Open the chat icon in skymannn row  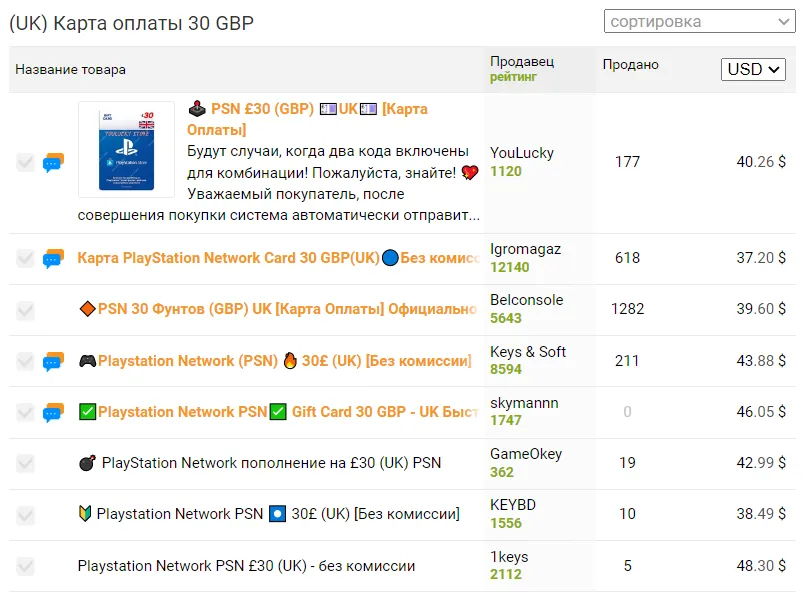click(x=53, y=413)
